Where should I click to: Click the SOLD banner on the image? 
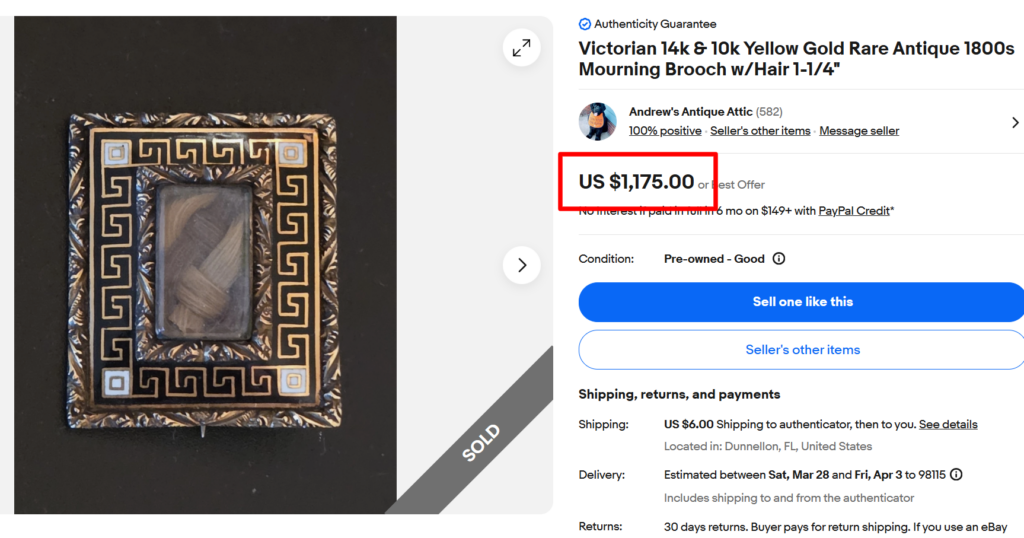[x=481, y=443]
